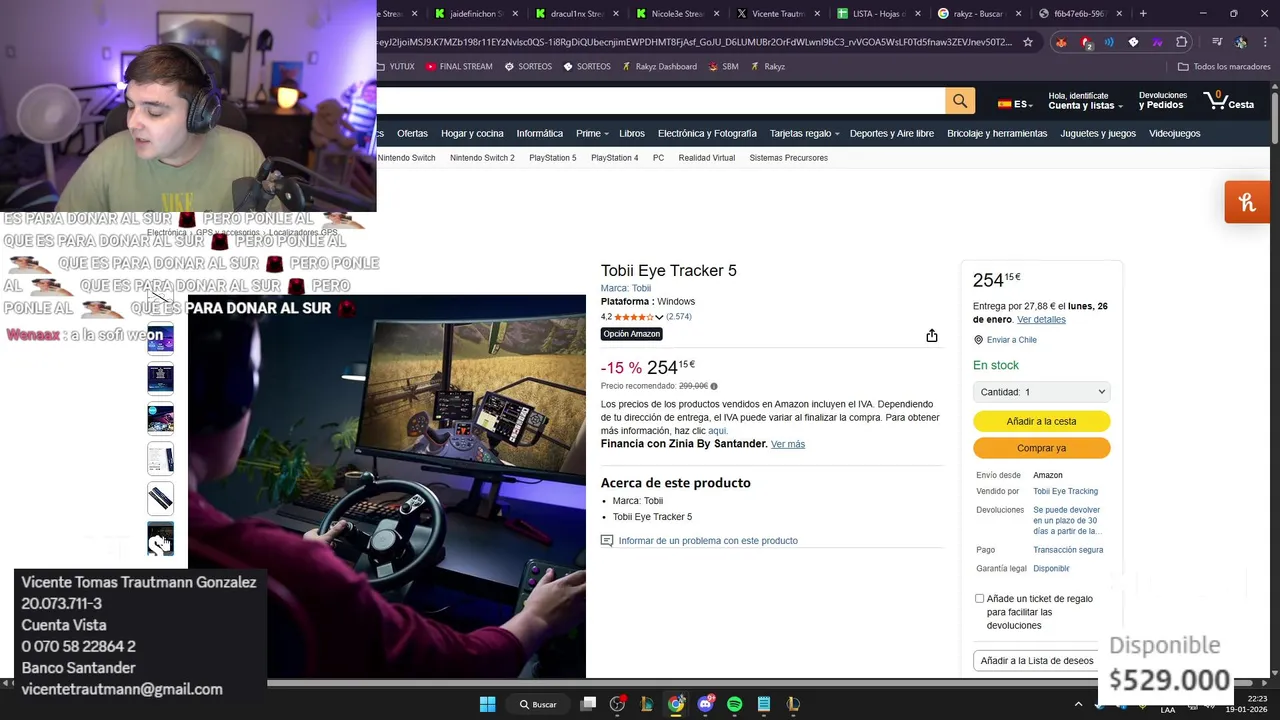This screenshot has width=1280, height=720.
Task: Go to Electrónica y Fotografía category
Action: [707, 133]
